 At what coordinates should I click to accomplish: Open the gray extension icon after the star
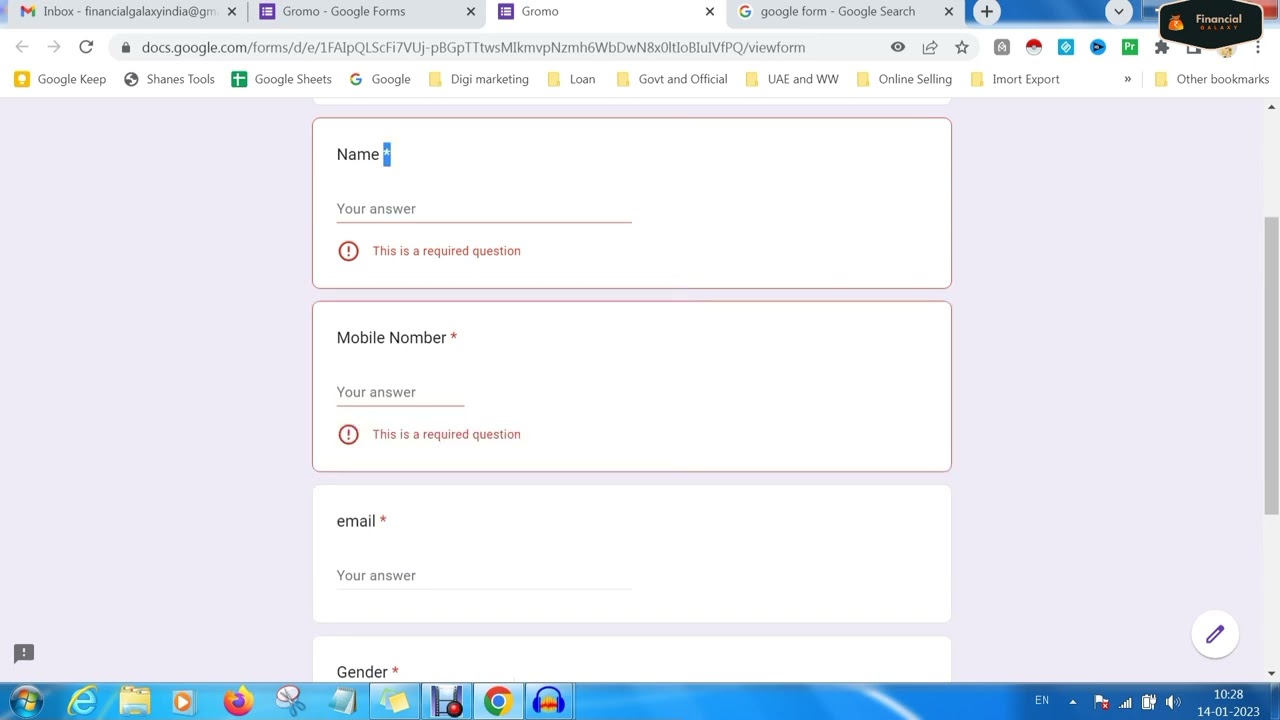[1002, 47]
